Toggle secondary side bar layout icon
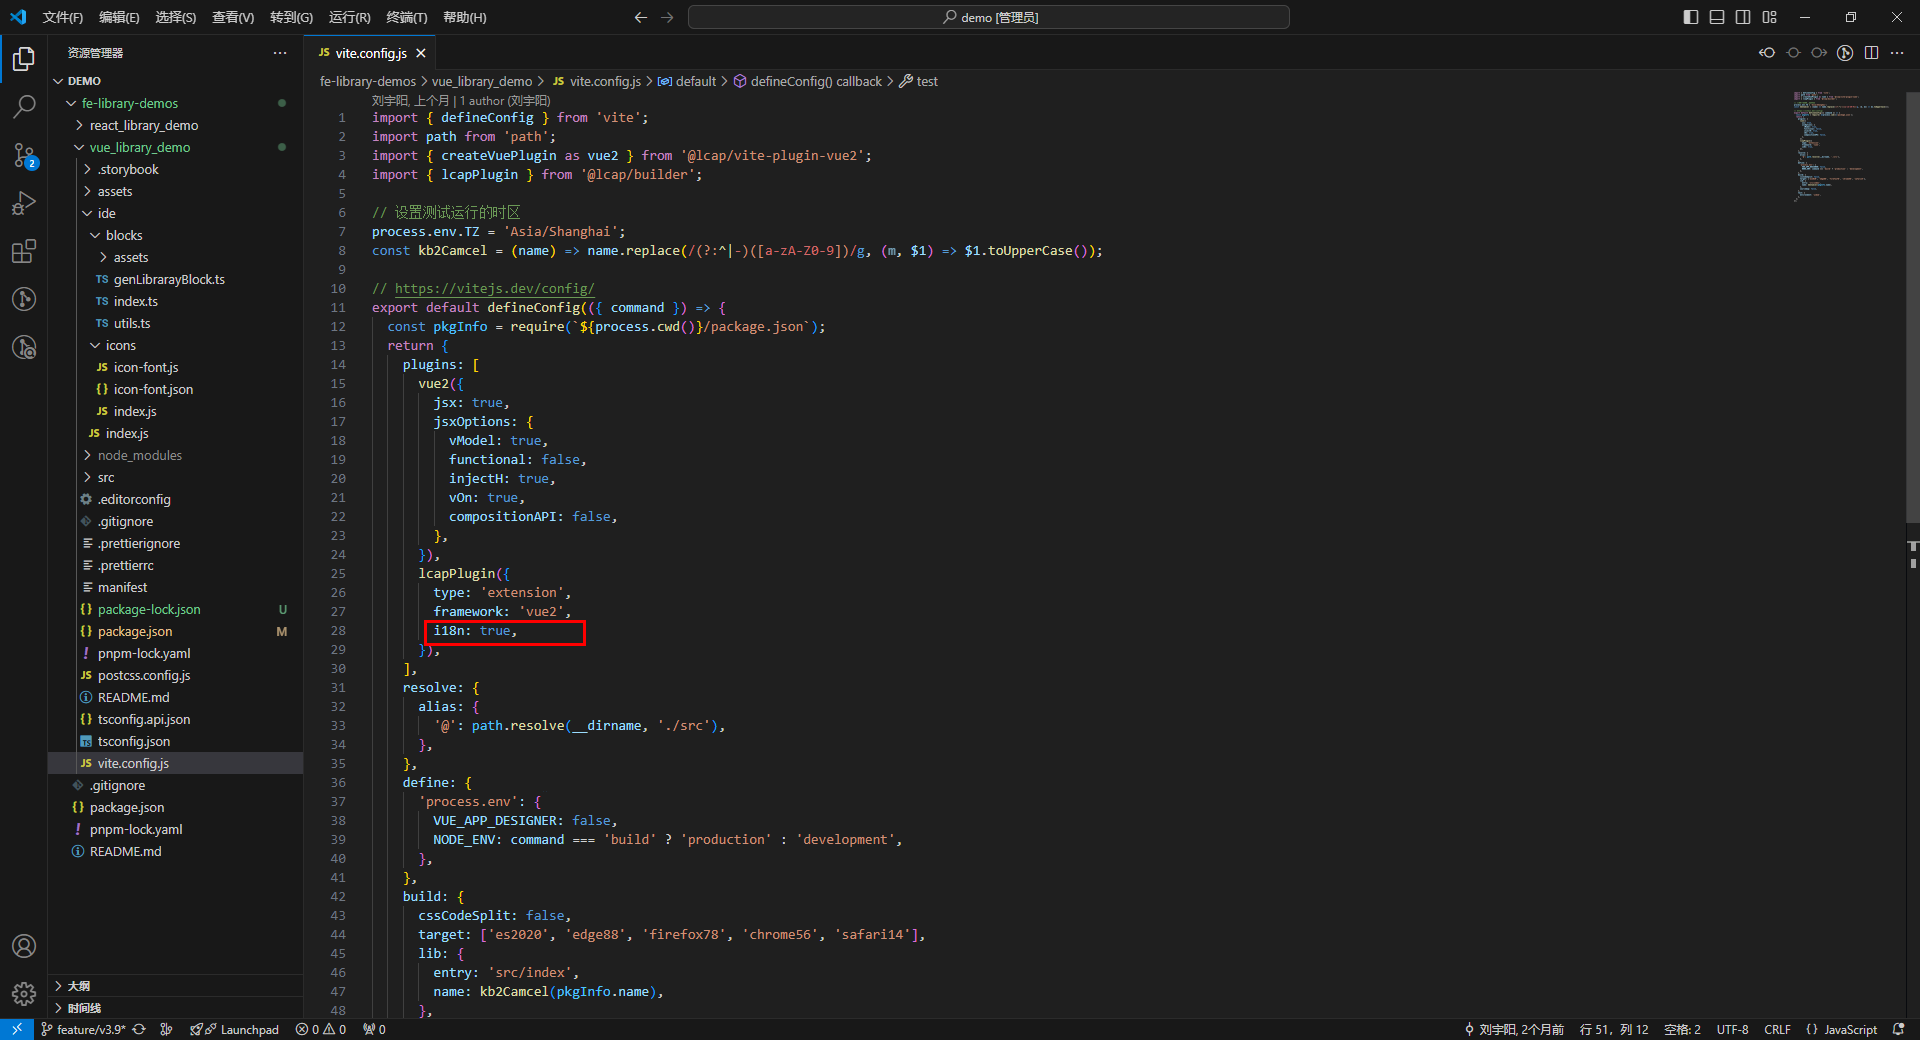Viewport: 1920px width, 1040px height. (x=1743, y=17)
